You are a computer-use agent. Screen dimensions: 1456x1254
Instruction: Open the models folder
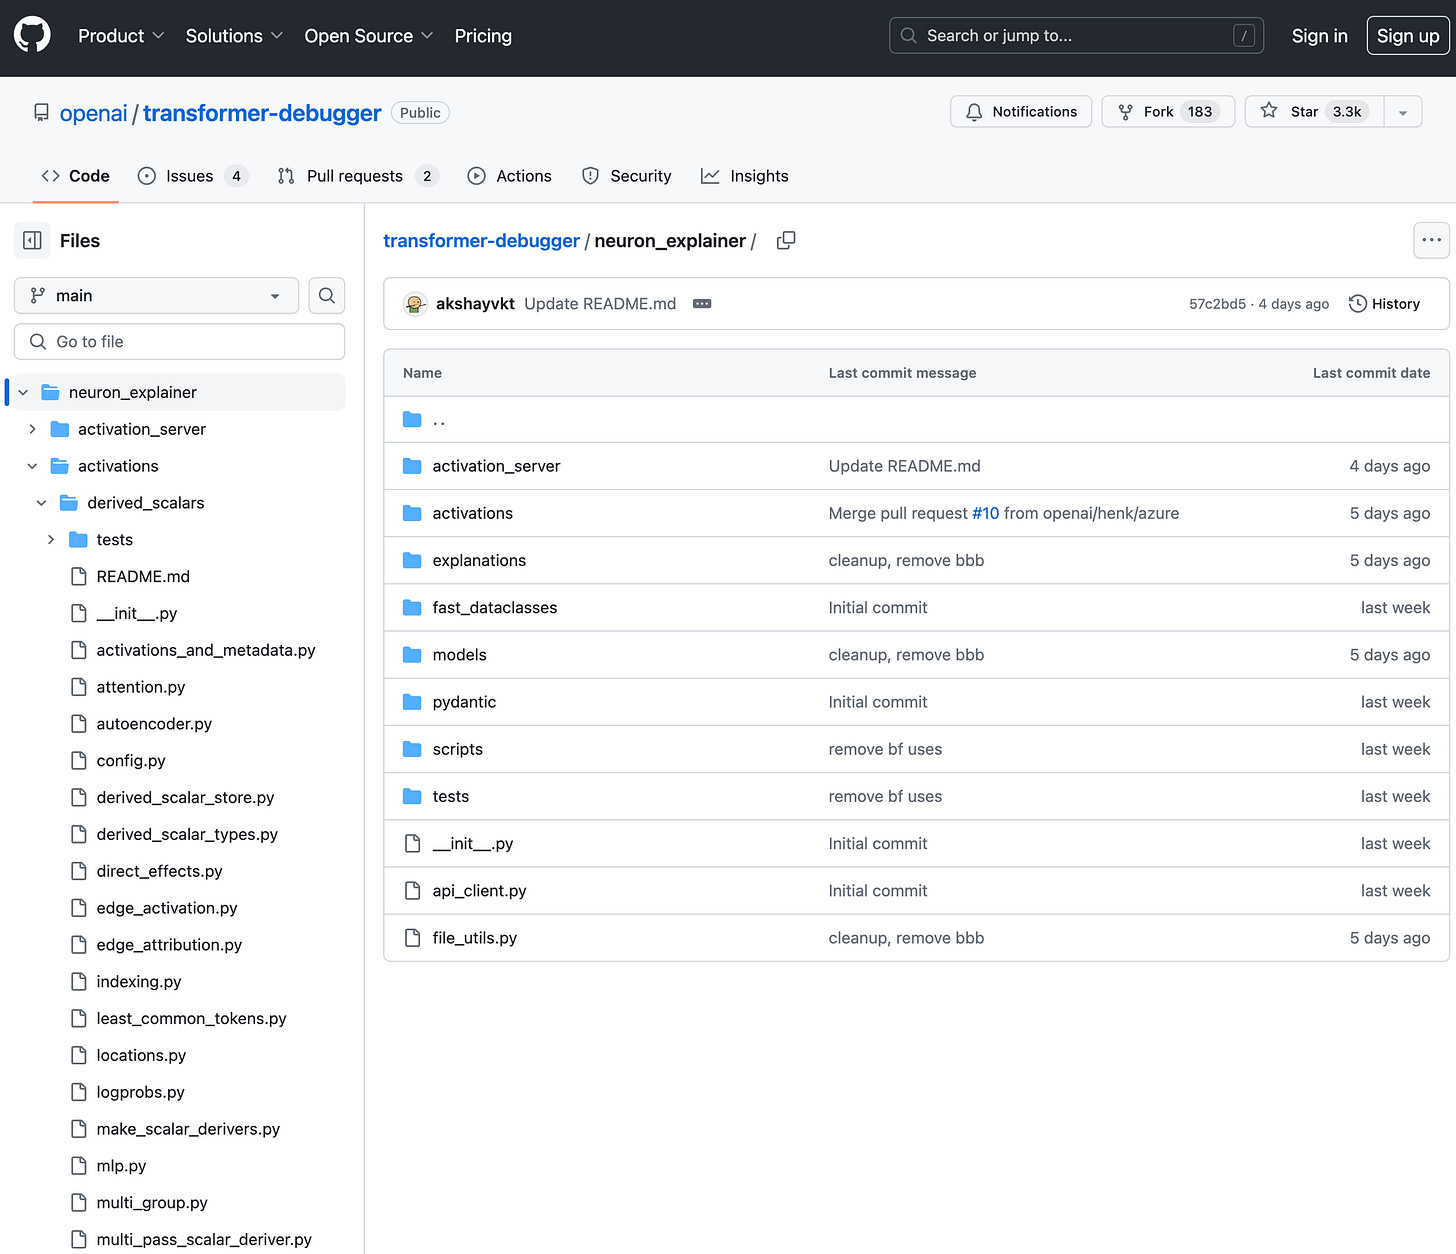pos(459,655)
